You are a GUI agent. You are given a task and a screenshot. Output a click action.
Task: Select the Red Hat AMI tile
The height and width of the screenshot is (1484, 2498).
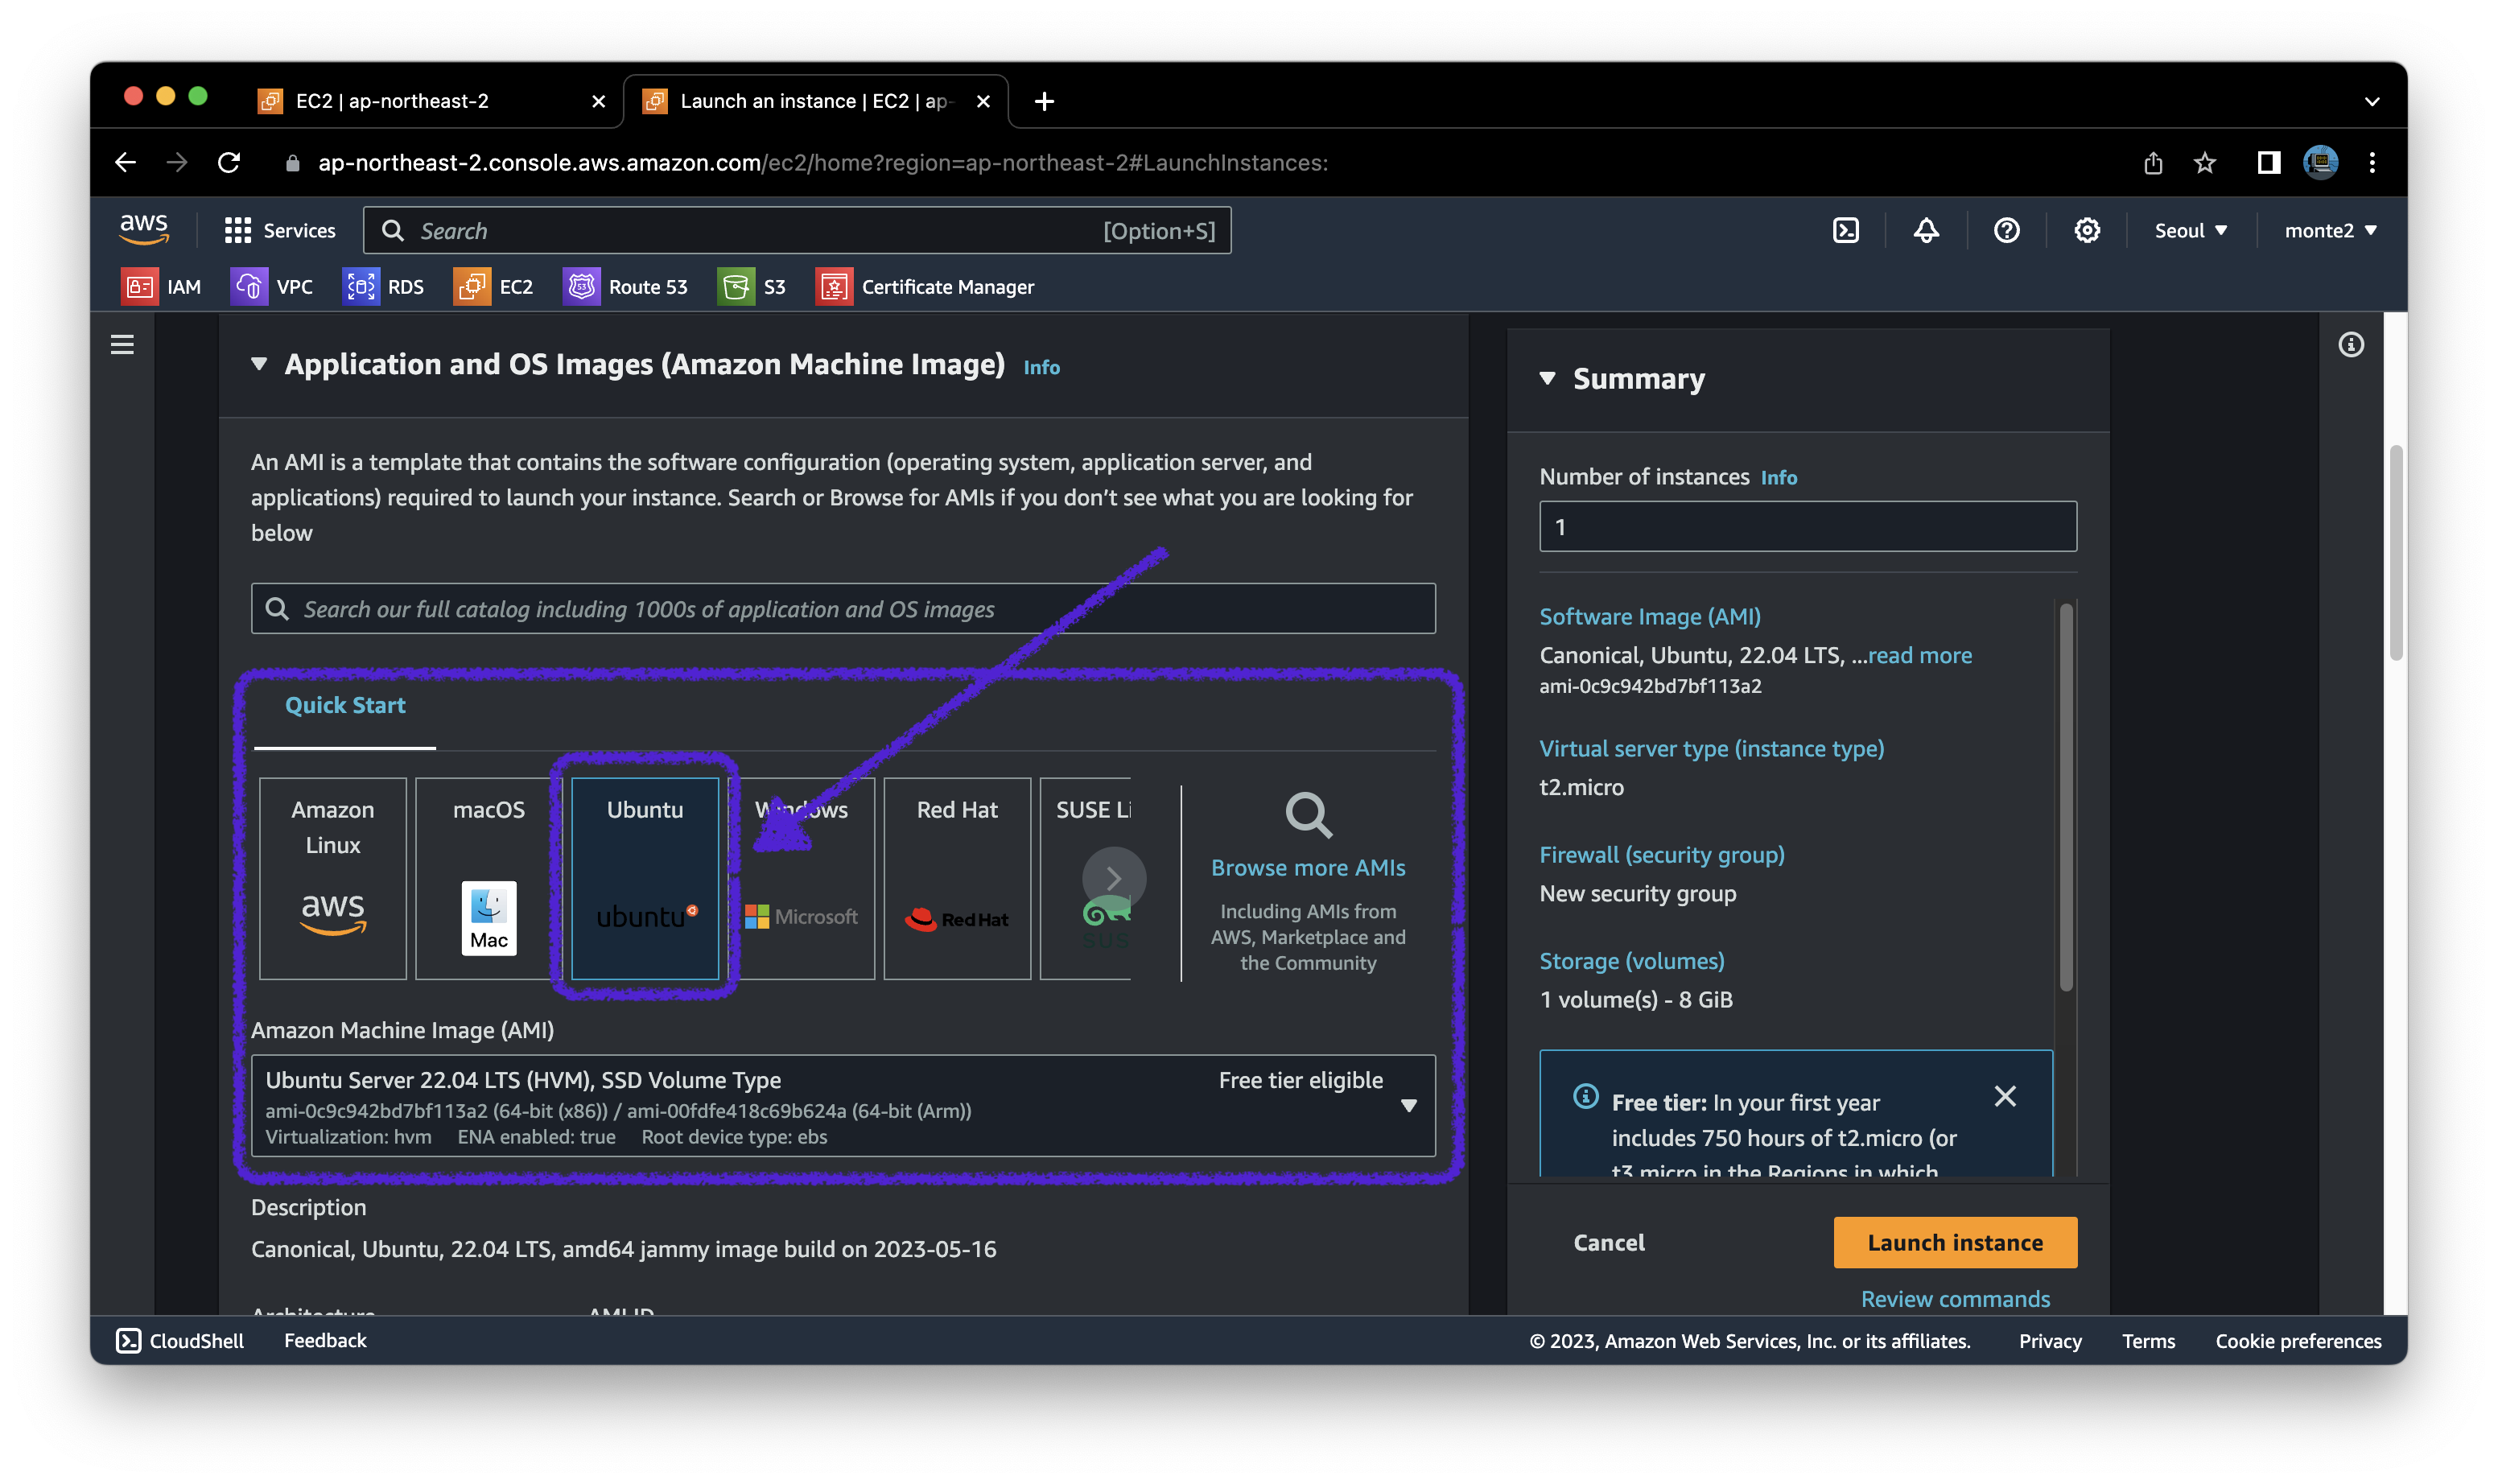957,878
